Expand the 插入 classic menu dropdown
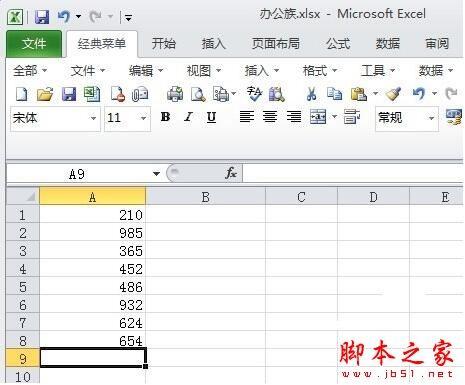 [262, 71]
